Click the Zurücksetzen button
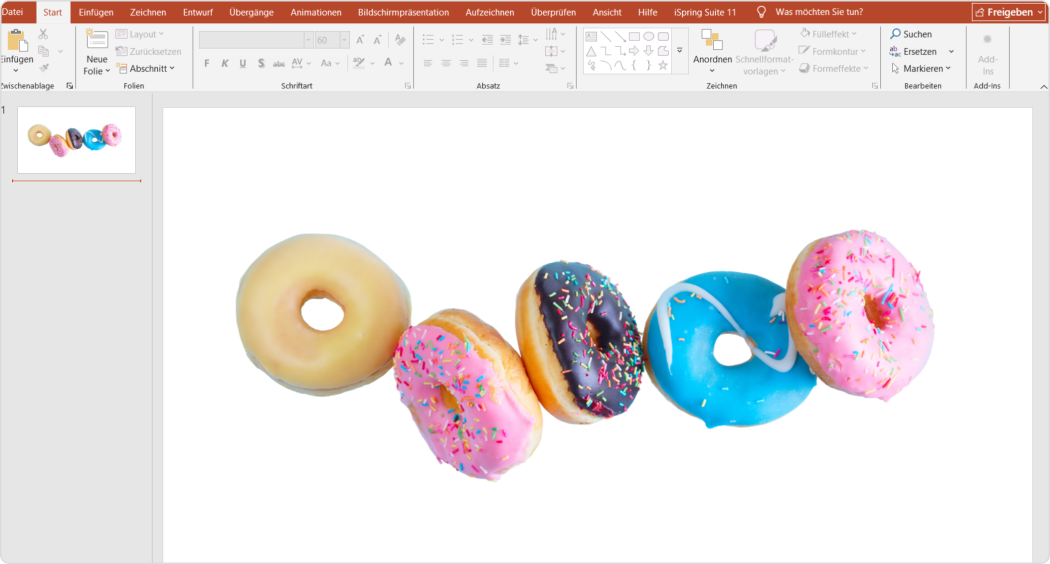The height and width of the screenshot is (564, 1050). point(148,52)
